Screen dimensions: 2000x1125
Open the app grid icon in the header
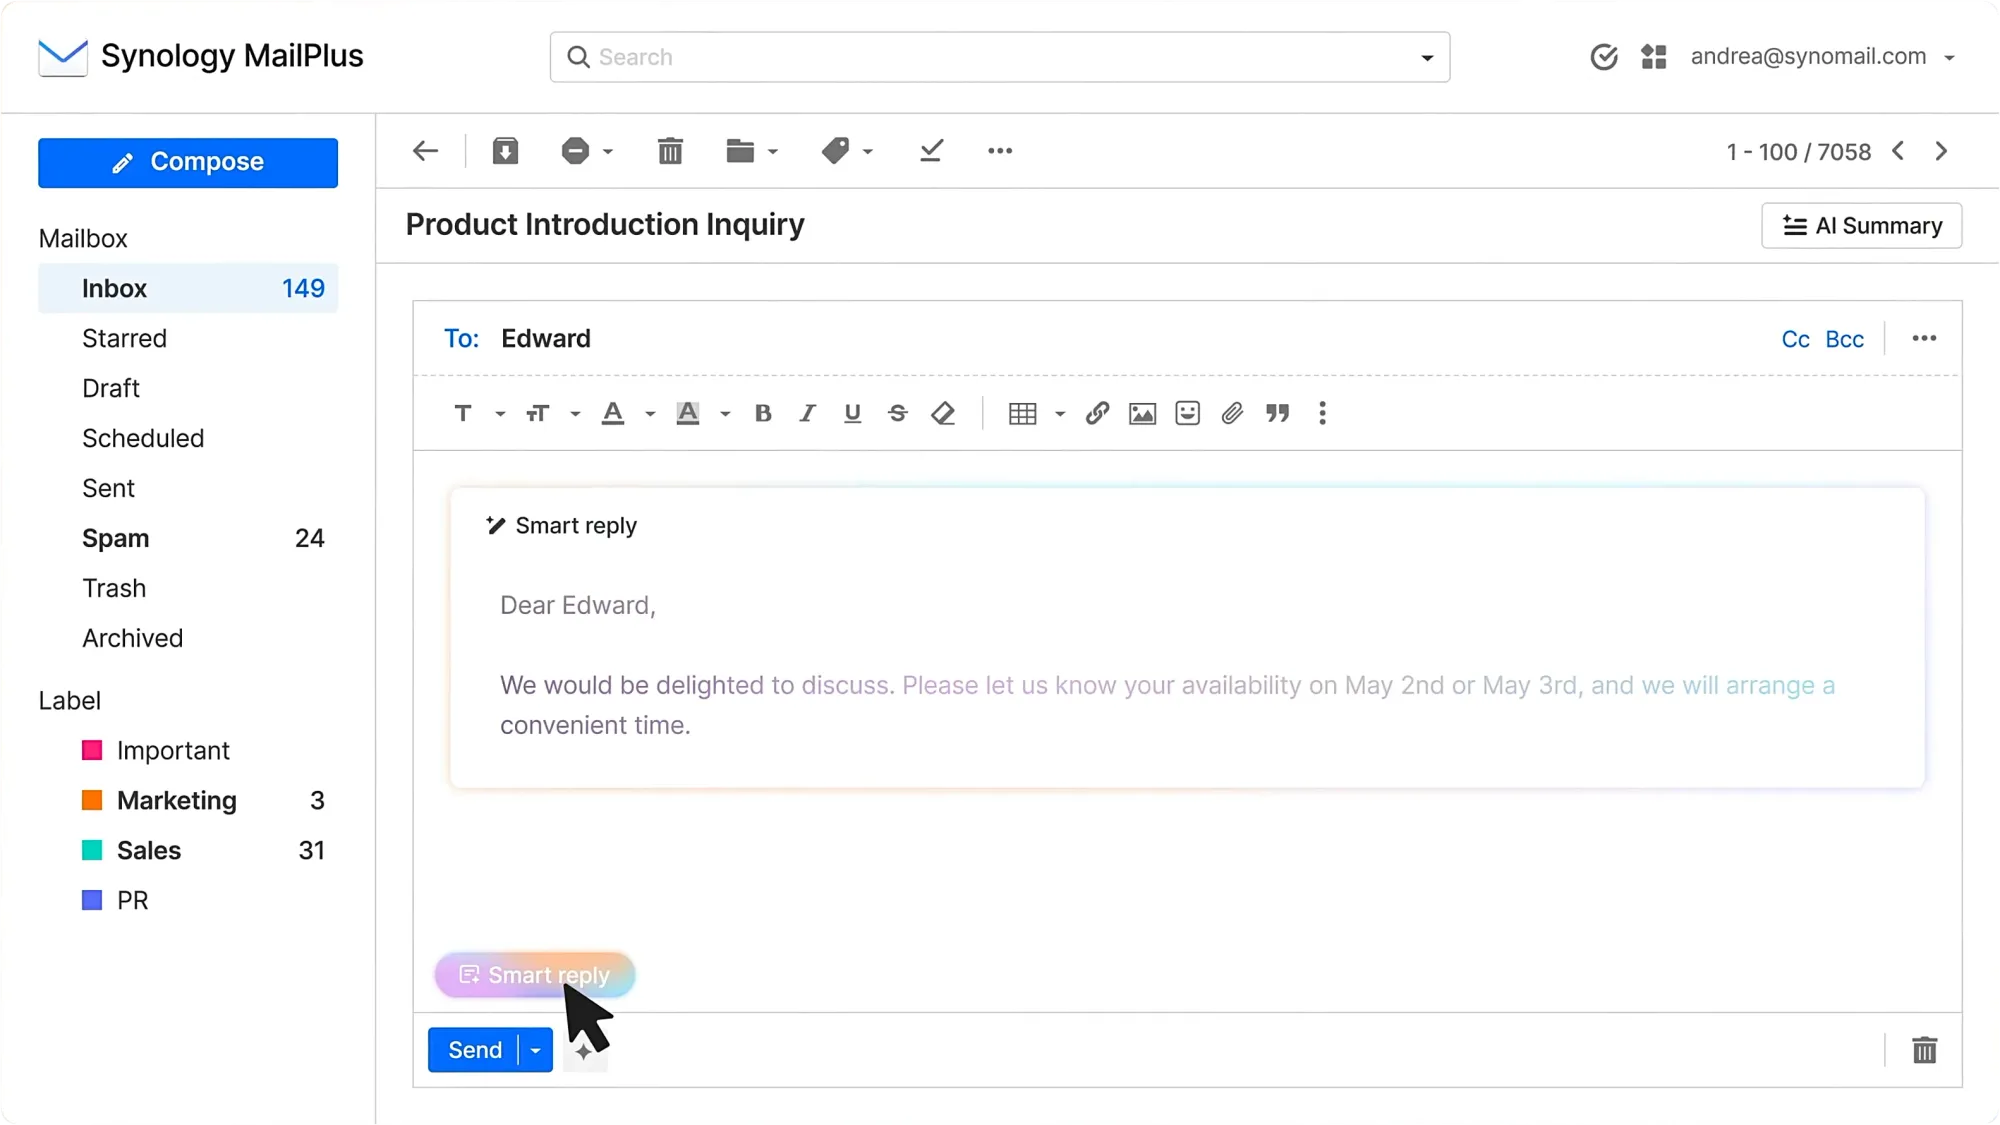click(1654, 57)
